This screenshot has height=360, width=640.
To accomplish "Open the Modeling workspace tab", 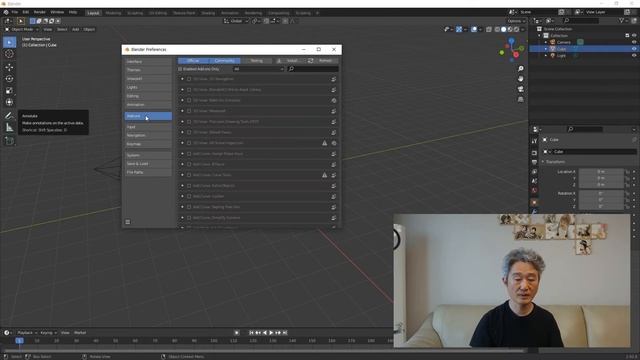I will click(113, 13).
